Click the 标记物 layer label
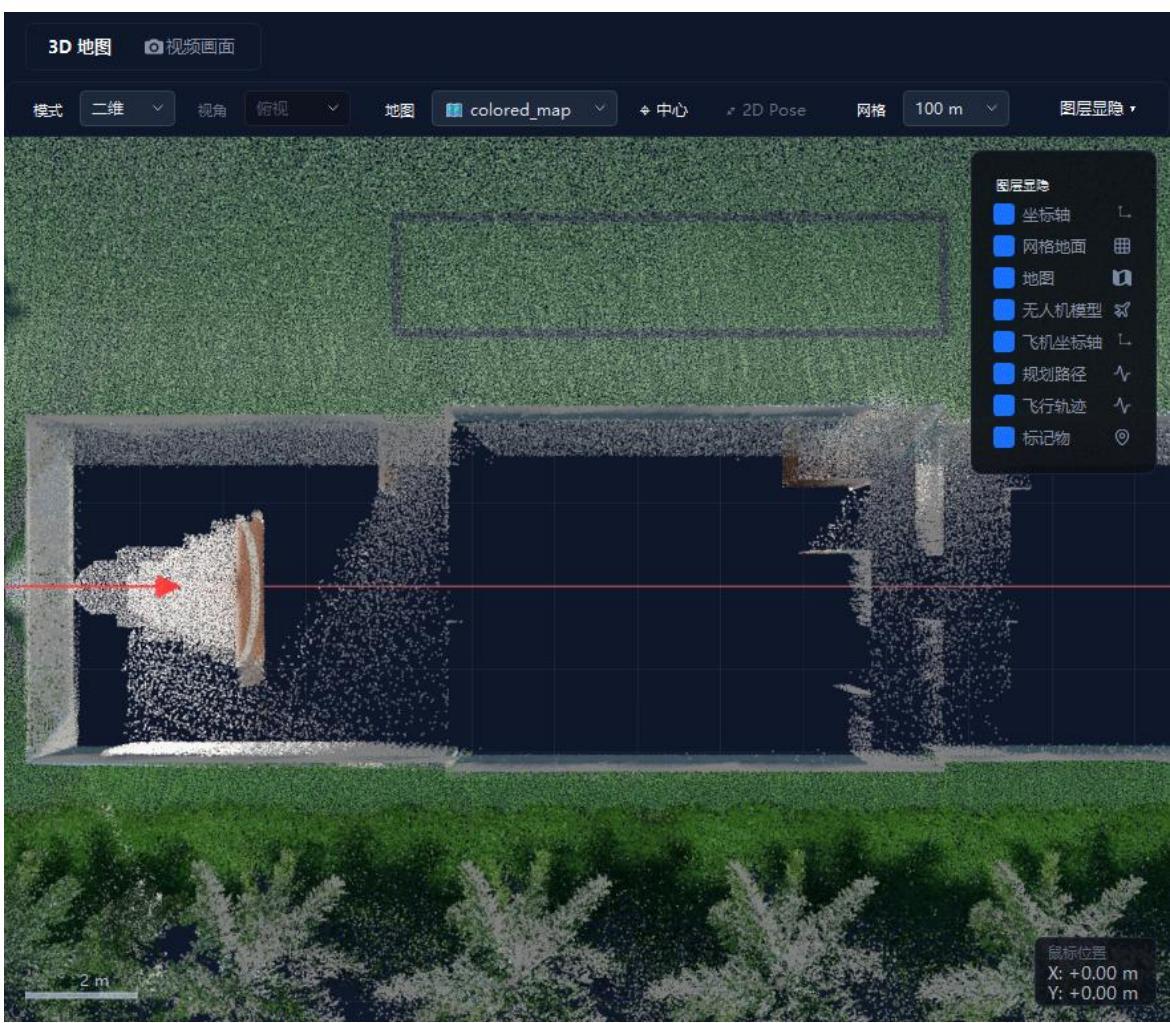This screenshot has width=1170, height=1023. (x=1046, y=438)
